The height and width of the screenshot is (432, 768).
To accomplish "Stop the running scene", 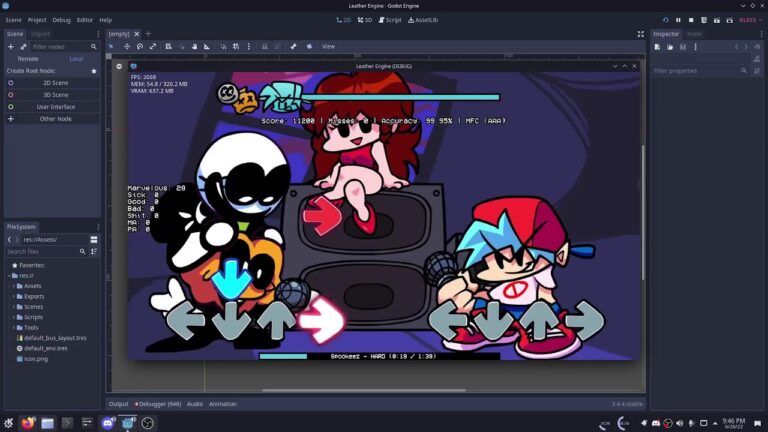I will [691, 20].
